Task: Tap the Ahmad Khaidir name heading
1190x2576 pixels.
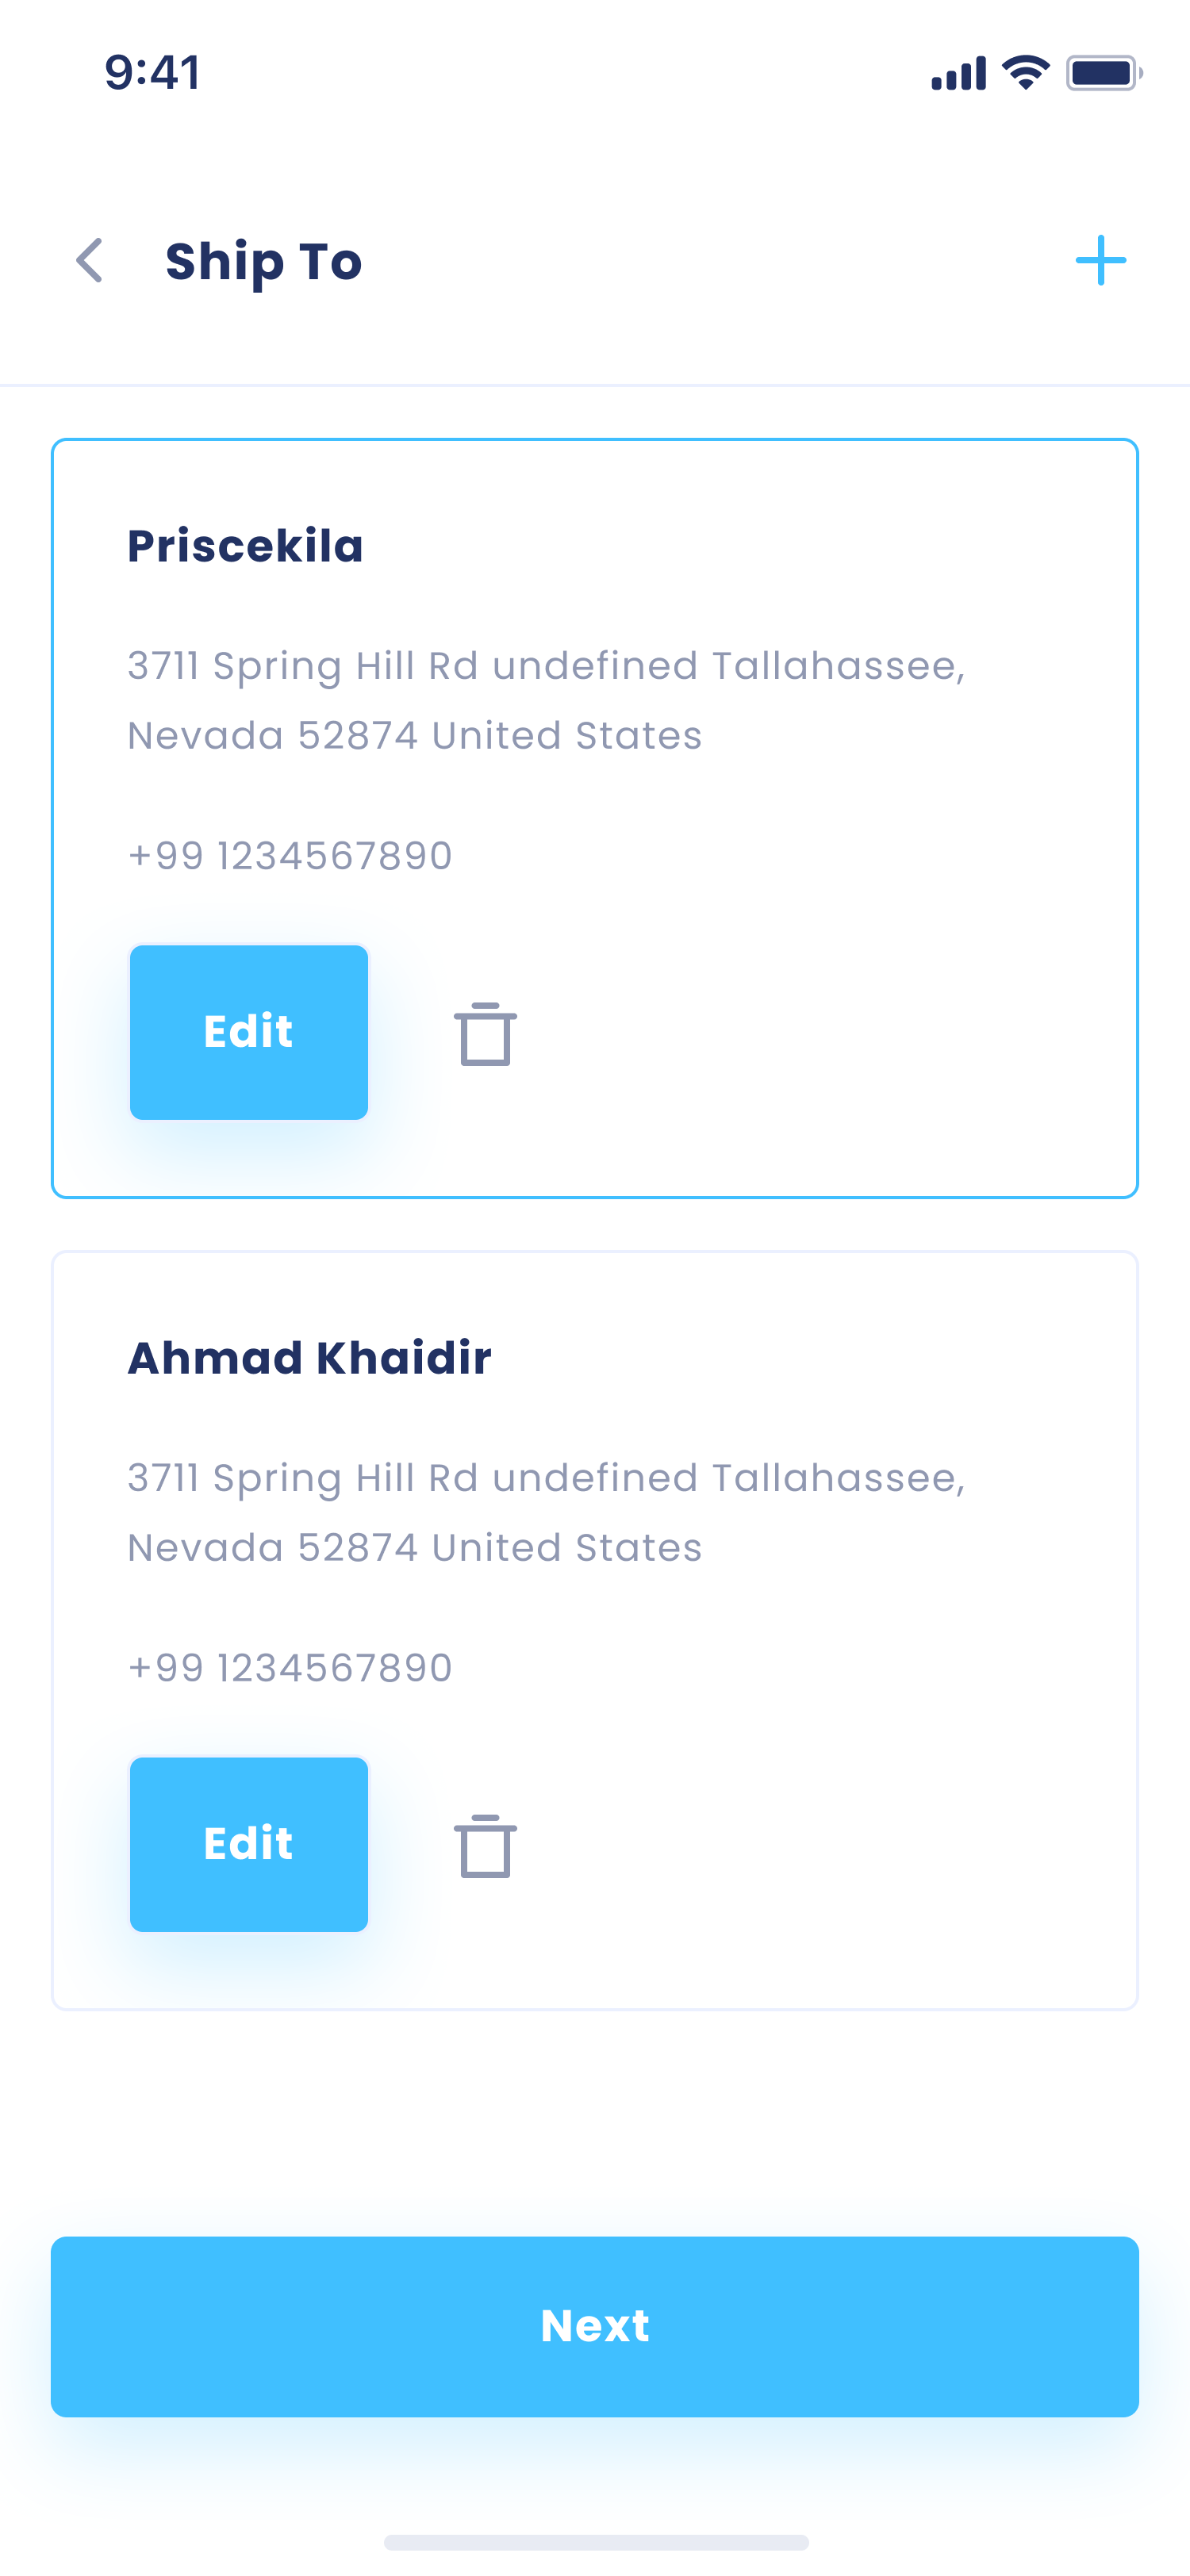Action: [x=309, y=1358]
